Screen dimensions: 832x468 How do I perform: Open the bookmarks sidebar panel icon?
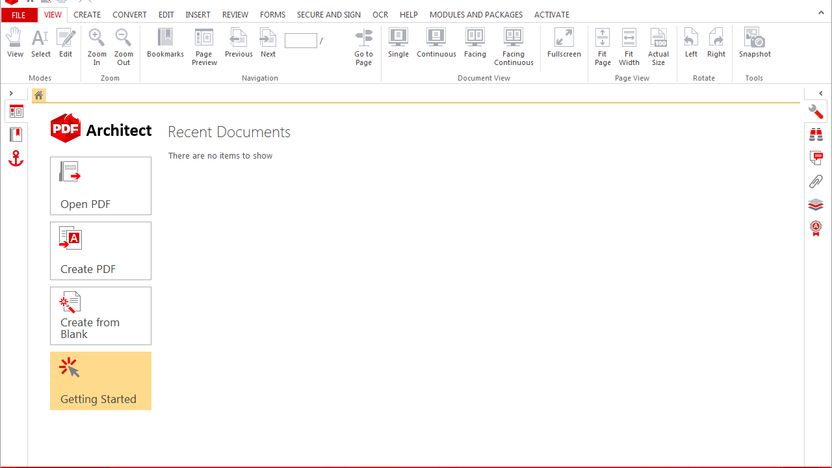coord(16,135)
